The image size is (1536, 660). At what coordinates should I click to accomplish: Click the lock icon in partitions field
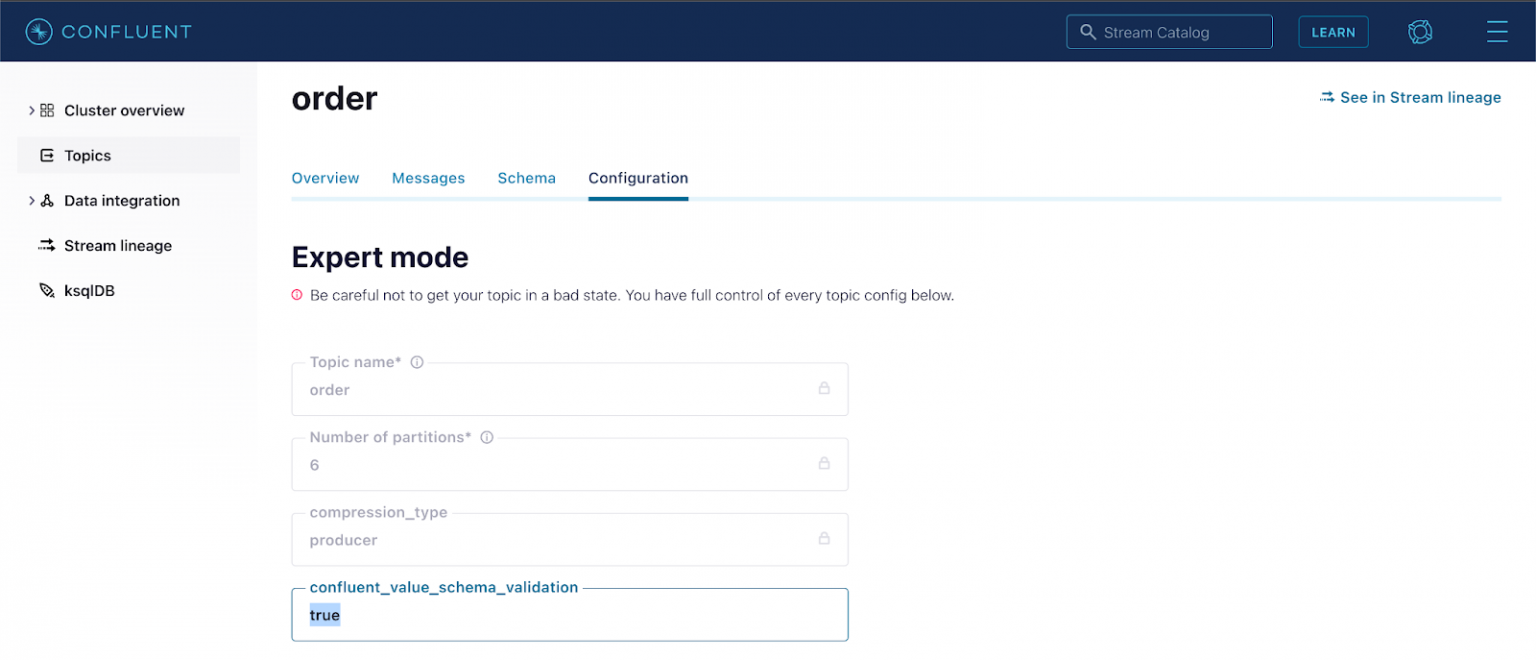[824, 463]
